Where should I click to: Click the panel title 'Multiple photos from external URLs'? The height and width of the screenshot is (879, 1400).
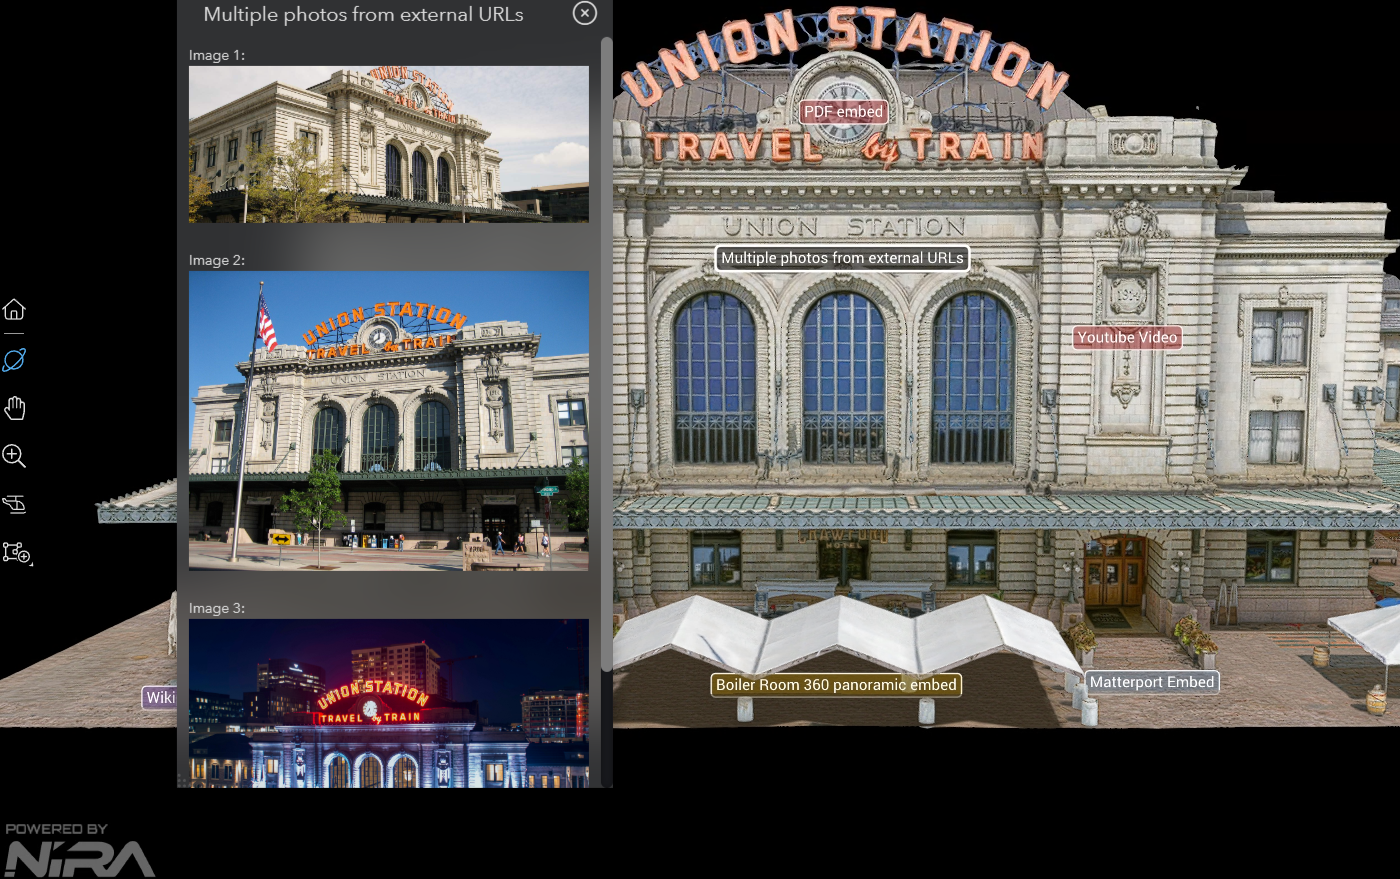click(363, 14)
